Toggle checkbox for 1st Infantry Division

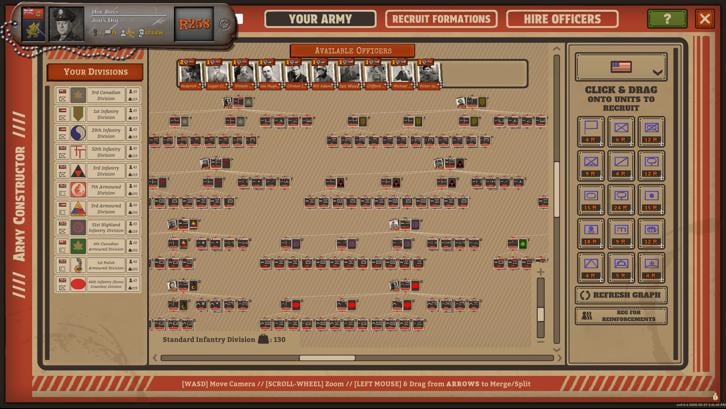point(63,118)
